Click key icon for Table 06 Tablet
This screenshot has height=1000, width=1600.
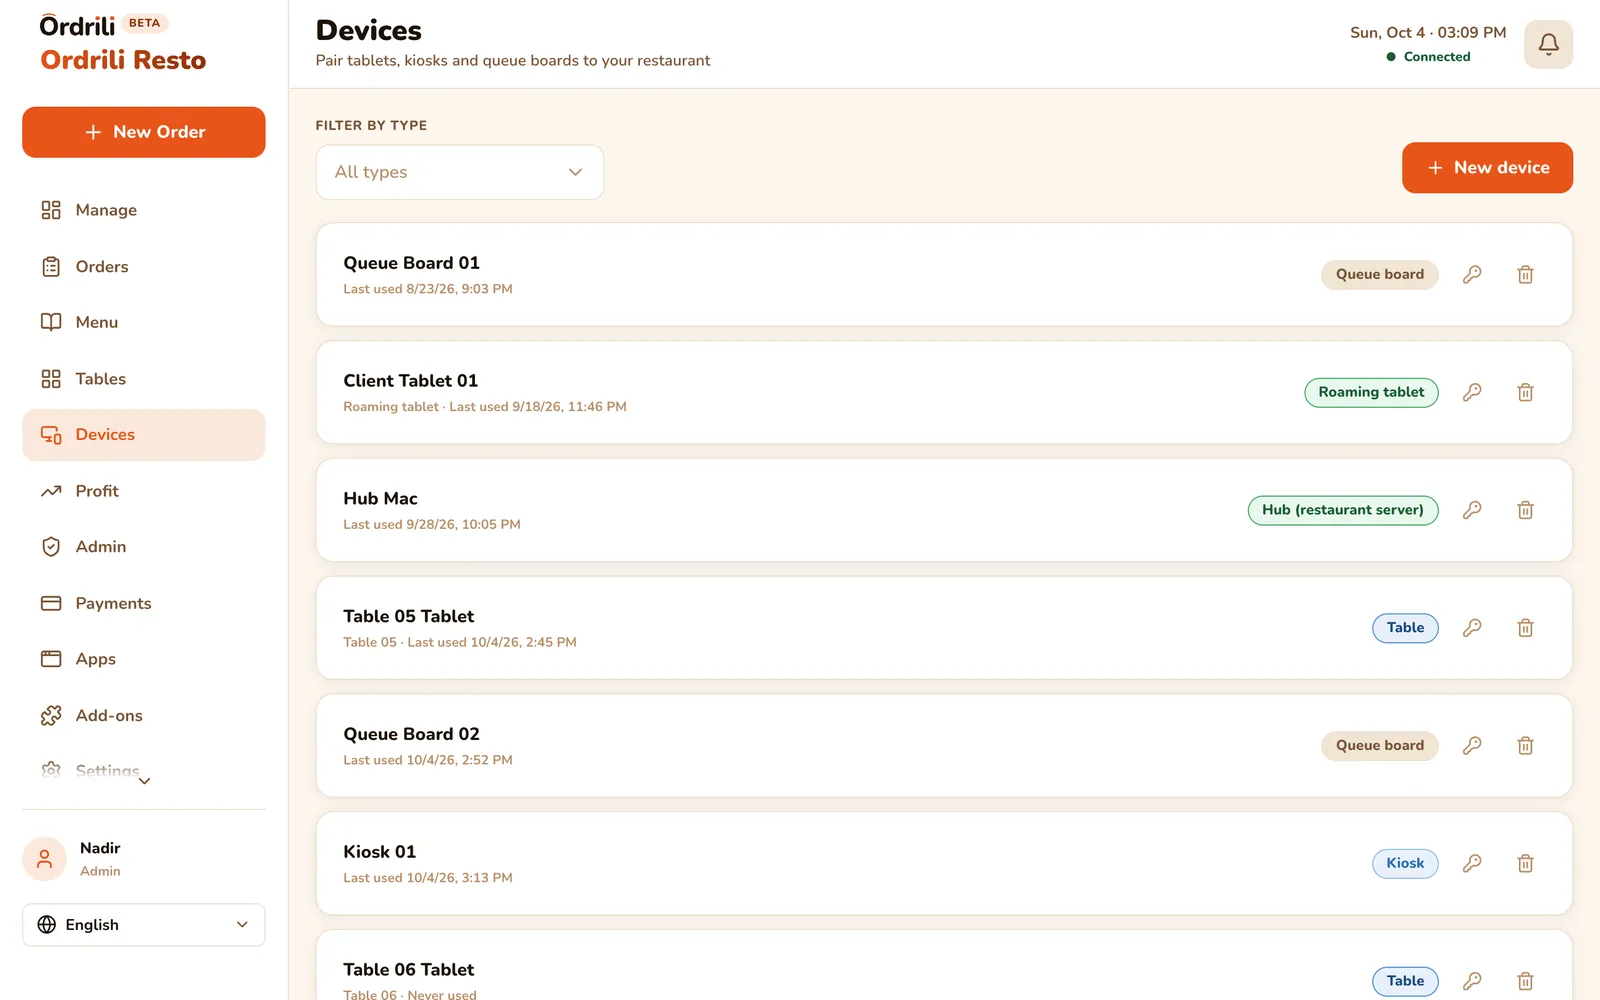point(1472,981)
